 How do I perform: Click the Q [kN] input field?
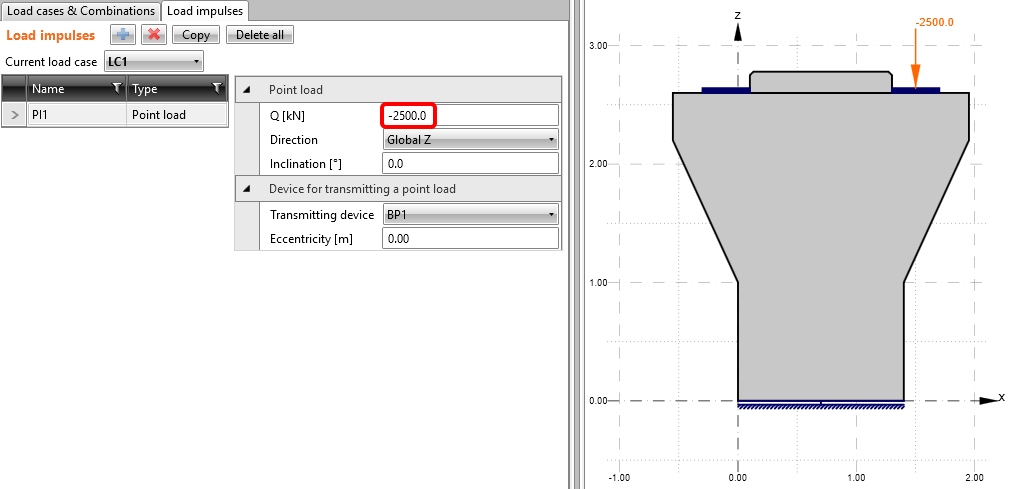[470, 116]
